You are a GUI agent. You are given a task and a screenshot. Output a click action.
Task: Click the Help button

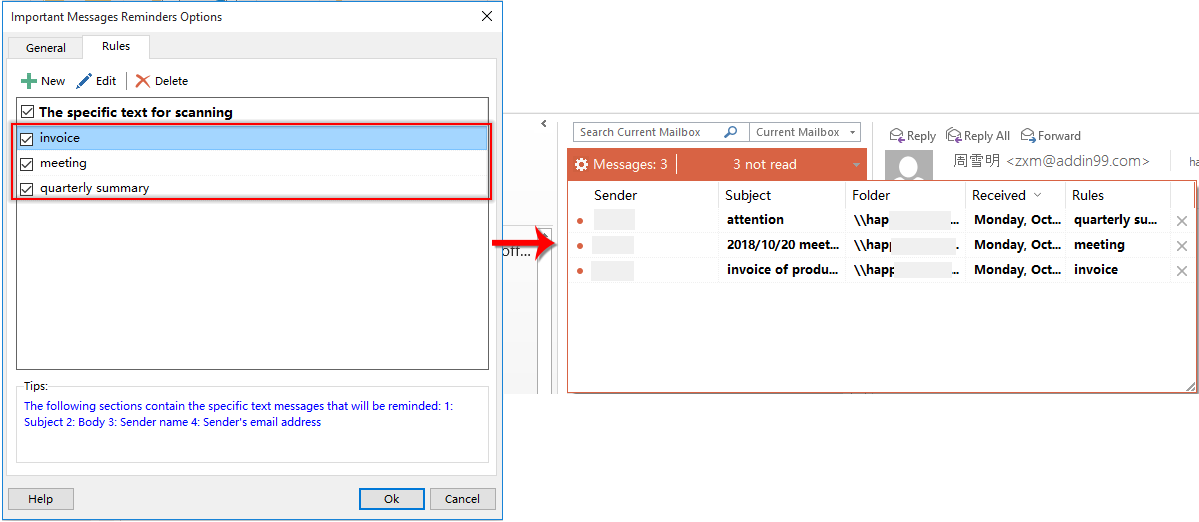41,499
